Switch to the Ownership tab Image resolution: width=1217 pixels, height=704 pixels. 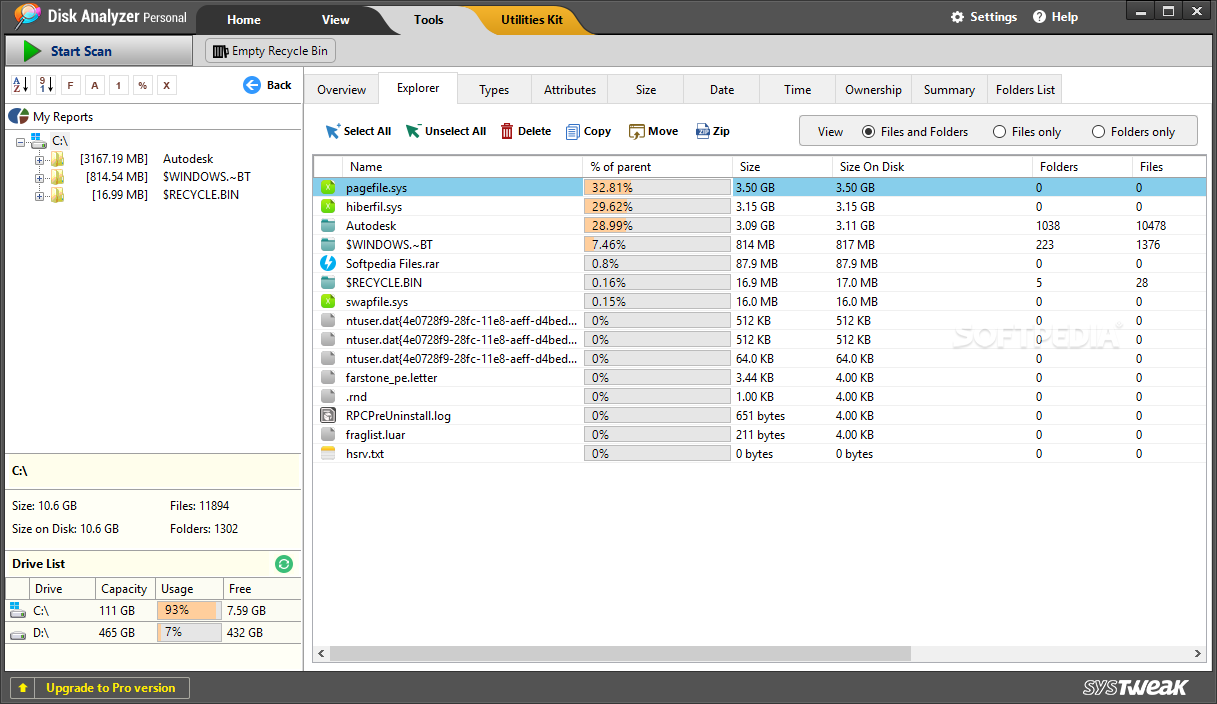[873, 90]
